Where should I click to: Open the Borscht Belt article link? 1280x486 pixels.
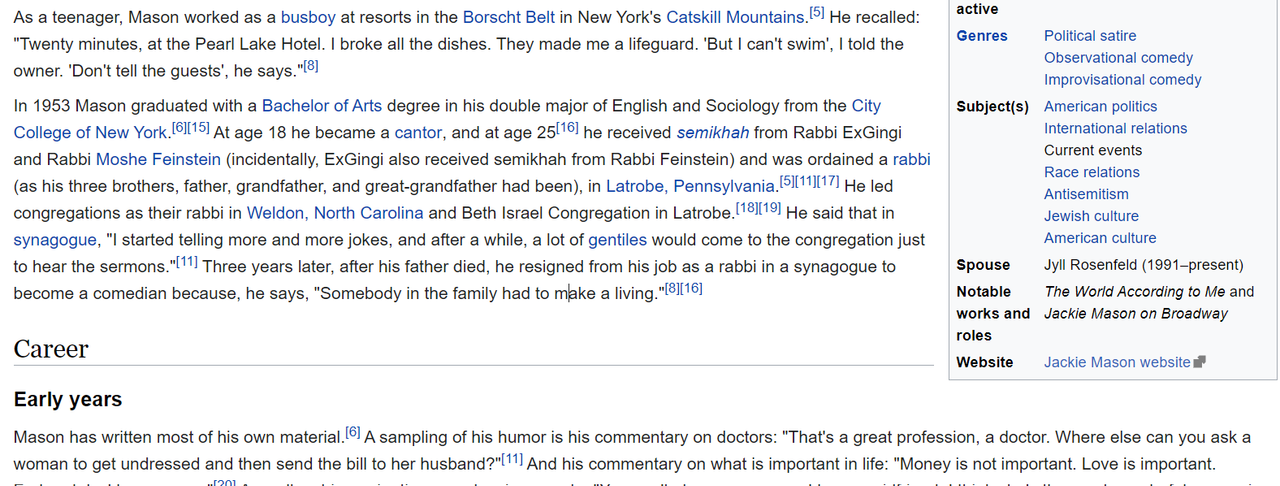[508, 17]
